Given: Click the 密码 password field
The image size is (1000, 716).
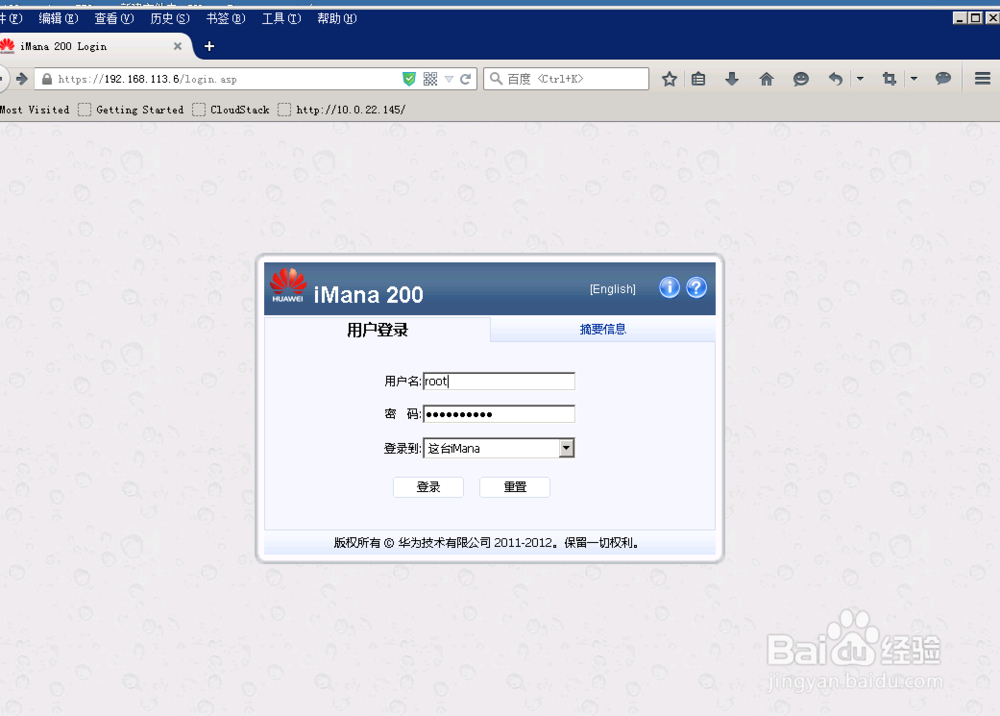Looking at the screenshot, I should [x=499, y=414].
